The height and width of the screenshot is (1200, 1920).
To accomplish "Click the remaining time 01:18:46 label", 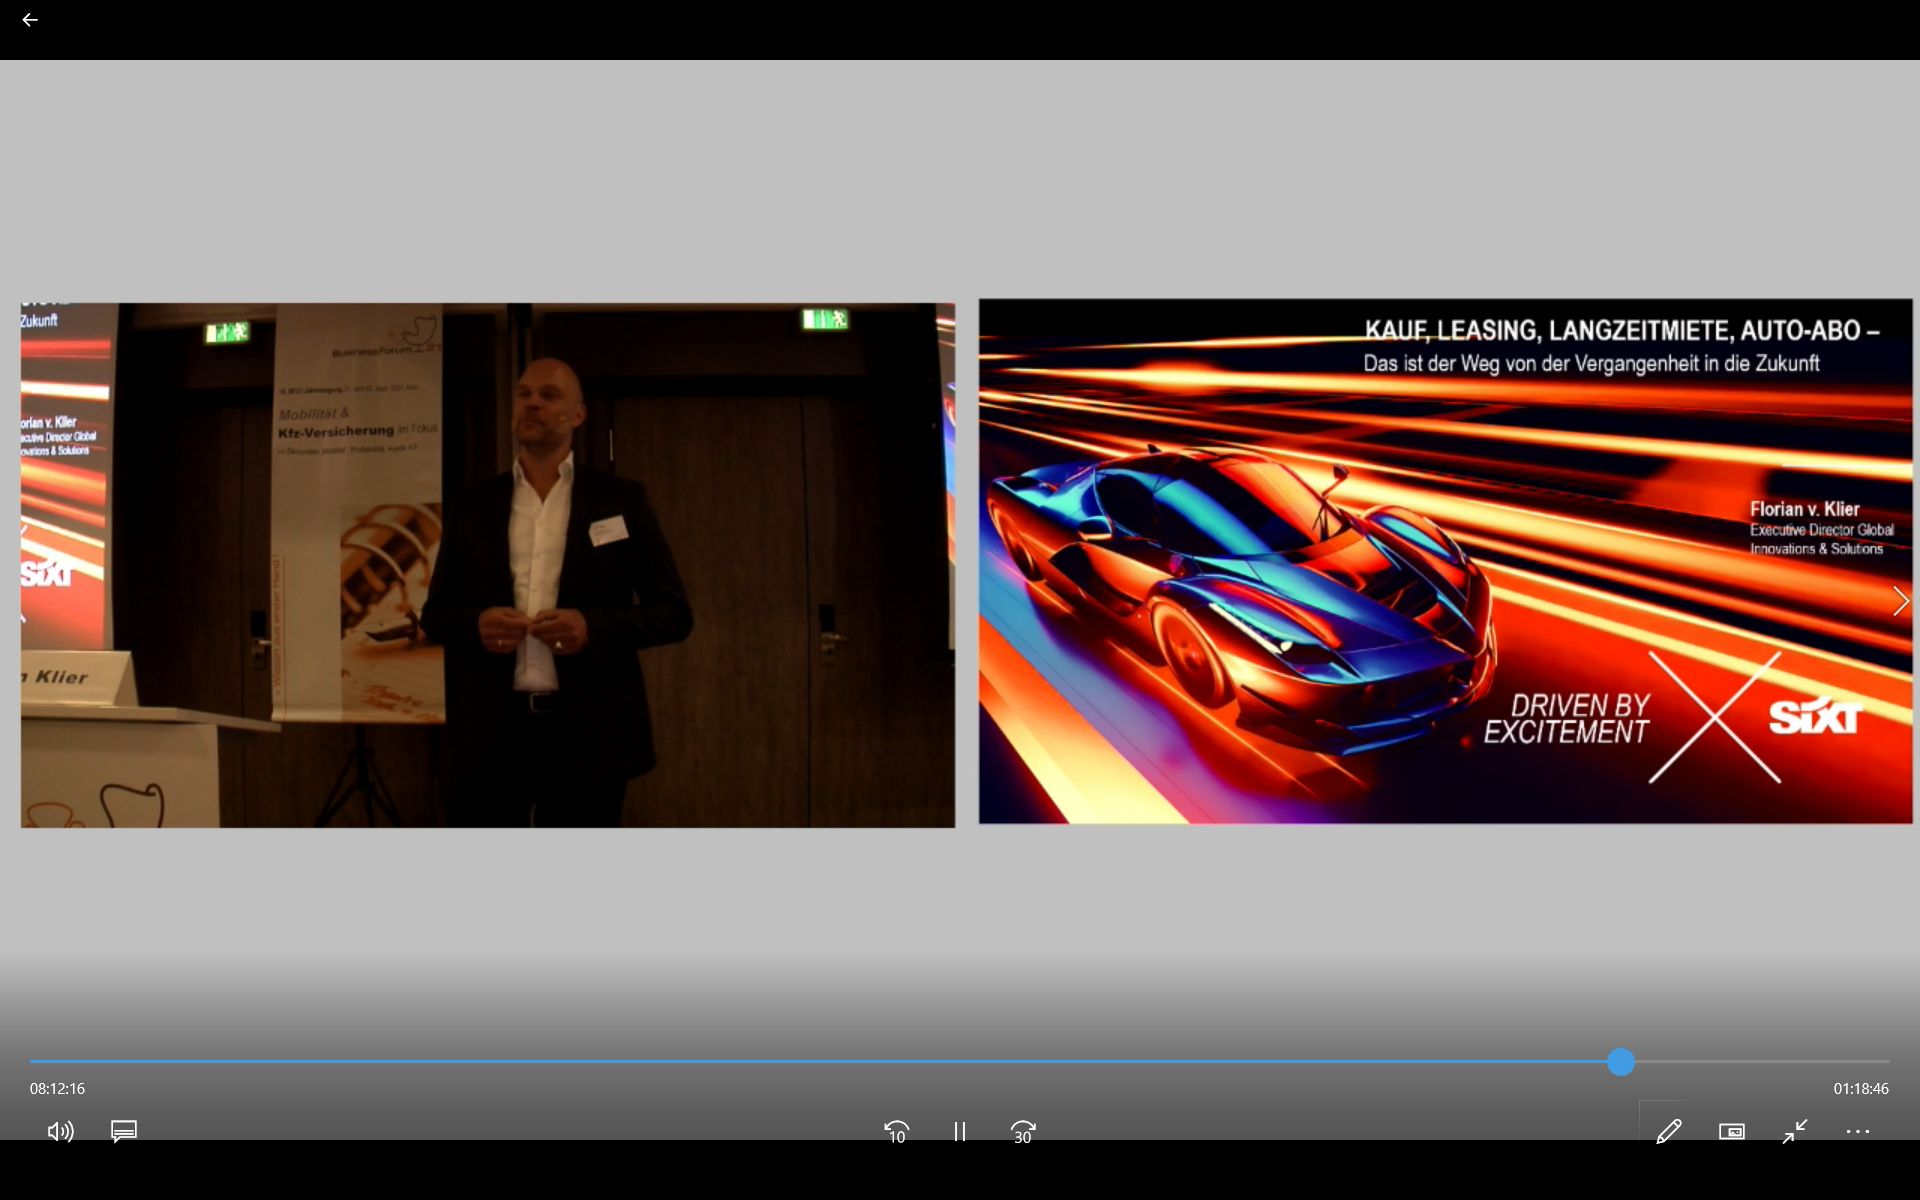I will [x=1860, y=1088].
